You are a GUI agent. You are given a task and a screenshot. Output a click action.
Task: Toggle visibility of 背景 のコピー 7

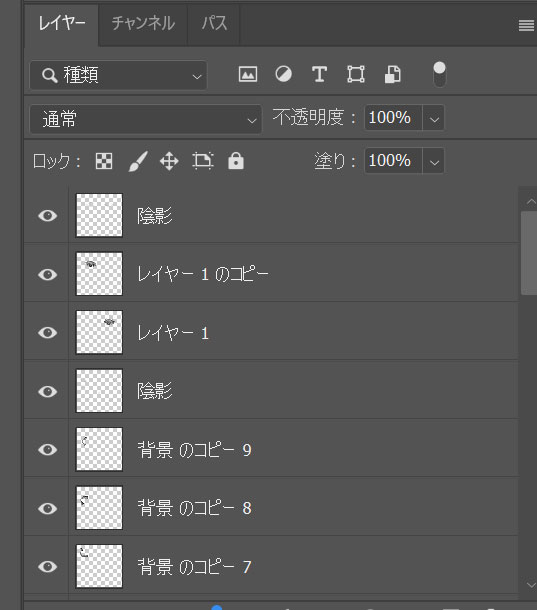47,567
